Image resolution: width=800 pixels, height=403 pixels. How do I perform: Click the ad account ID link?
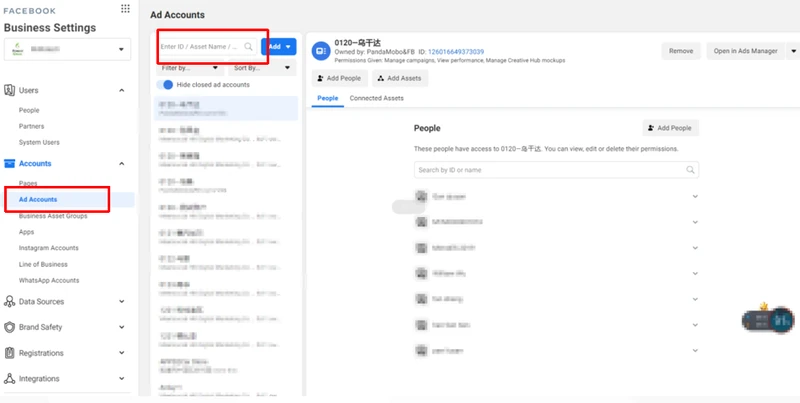click(456, 52)
